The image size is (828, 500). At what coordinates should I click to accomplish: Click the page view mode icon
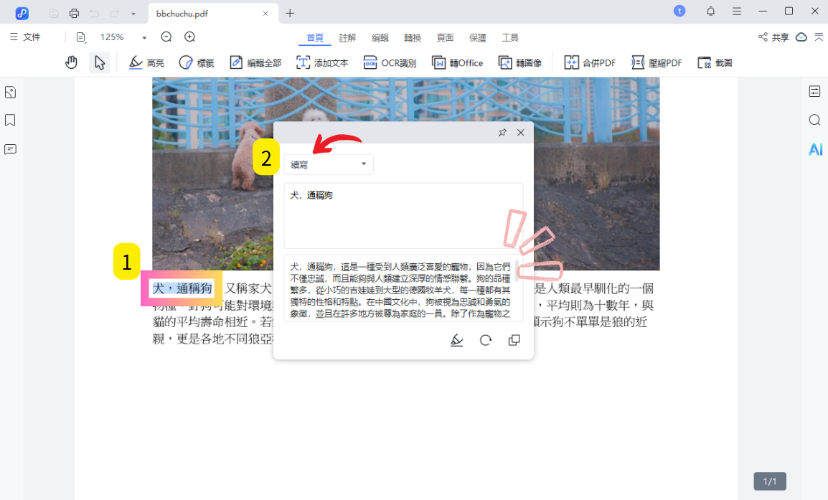[x=81, y=37]
